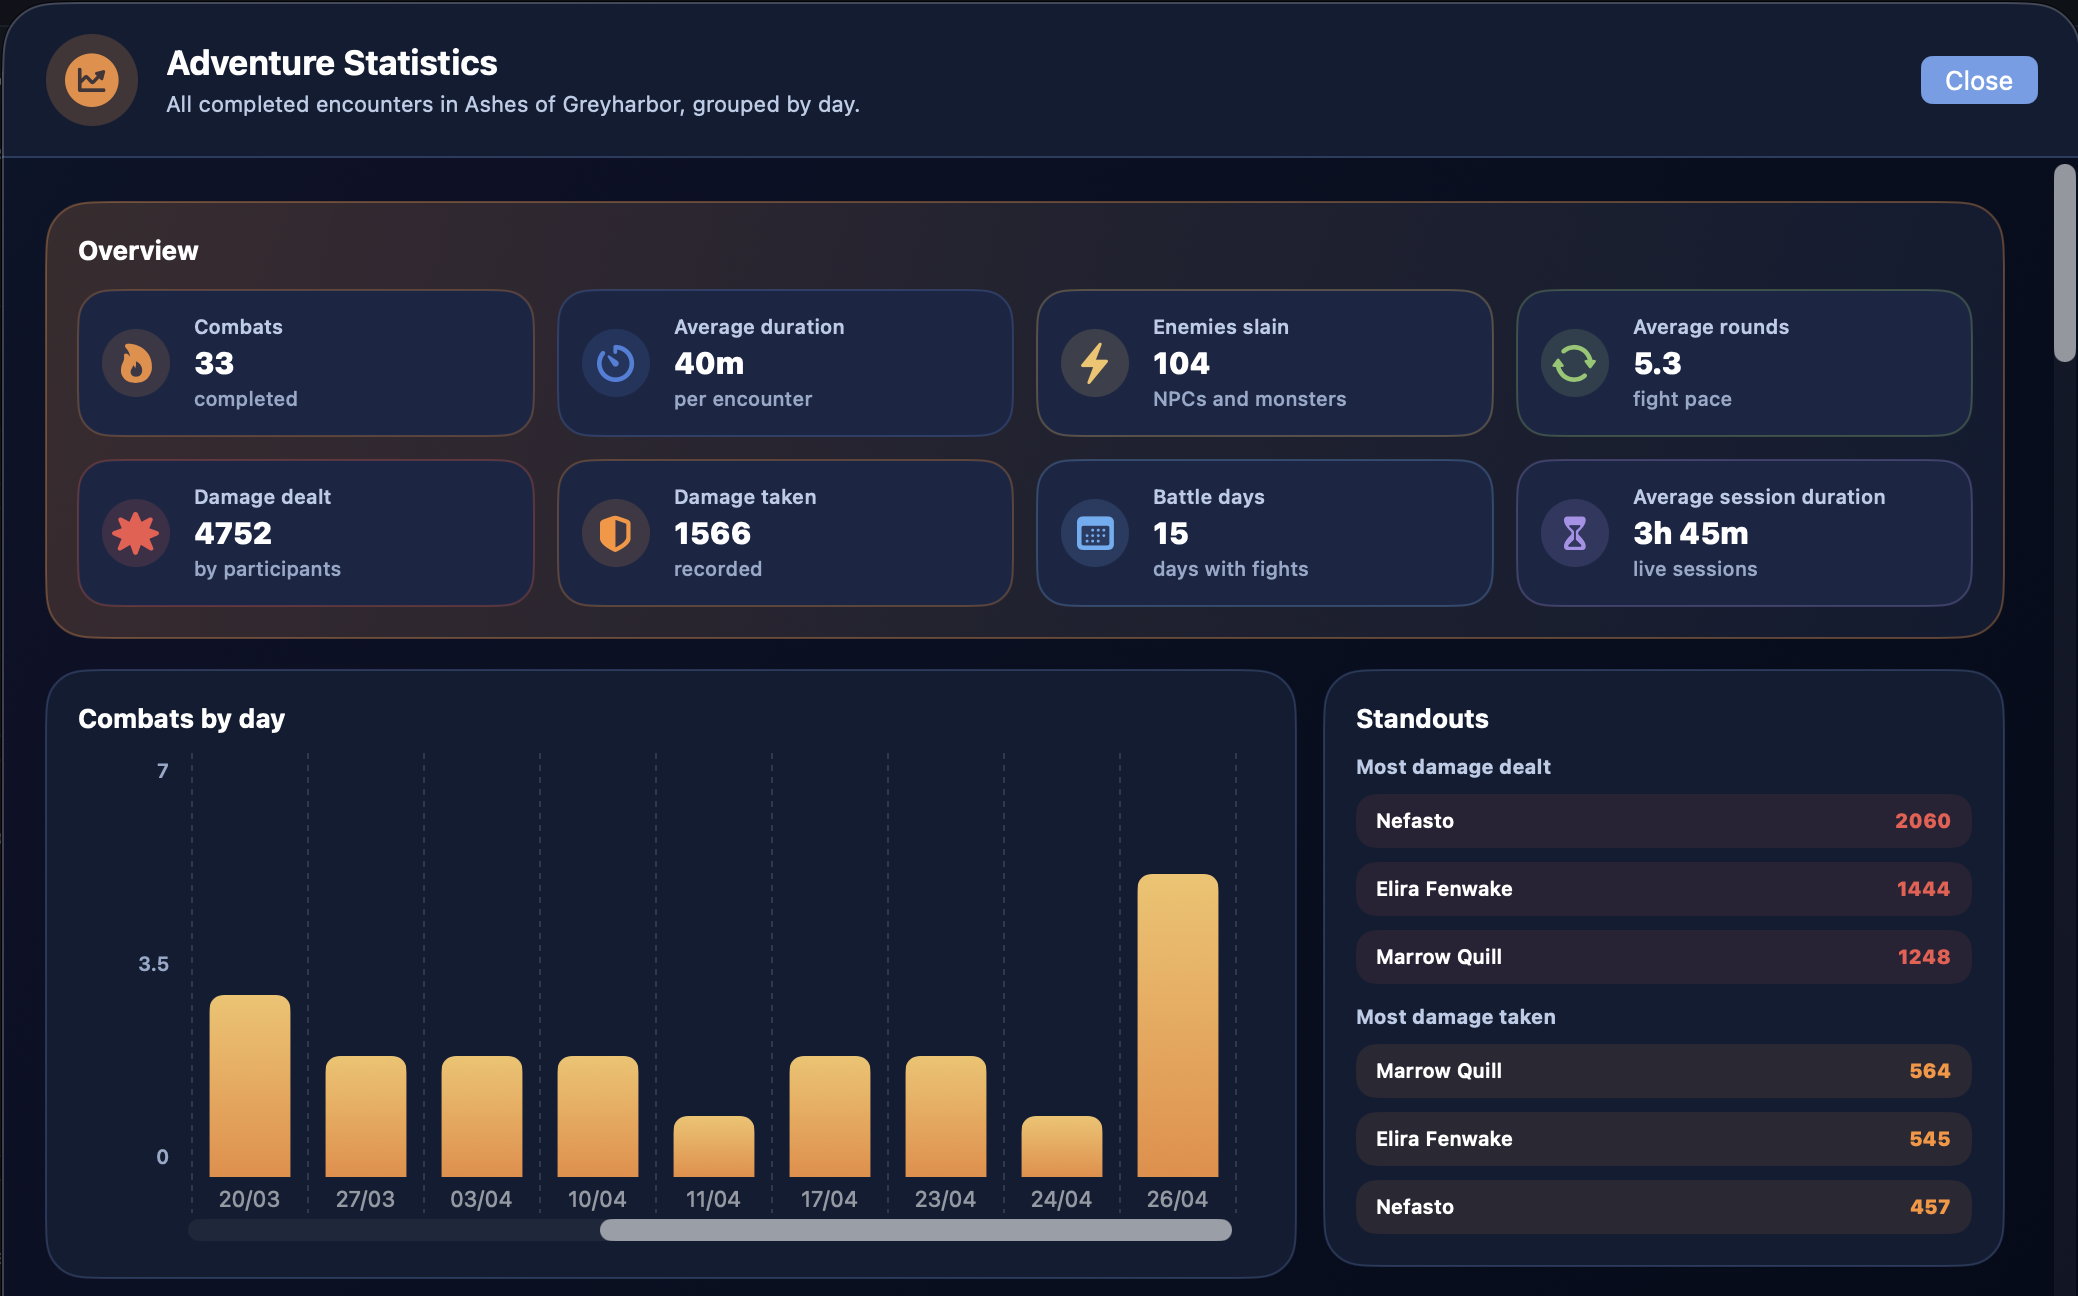This screenshot has width=2078, height=1296.
Task: Click the hourglass icon on Average session duration card
Action: click(x=1573, y=533)
